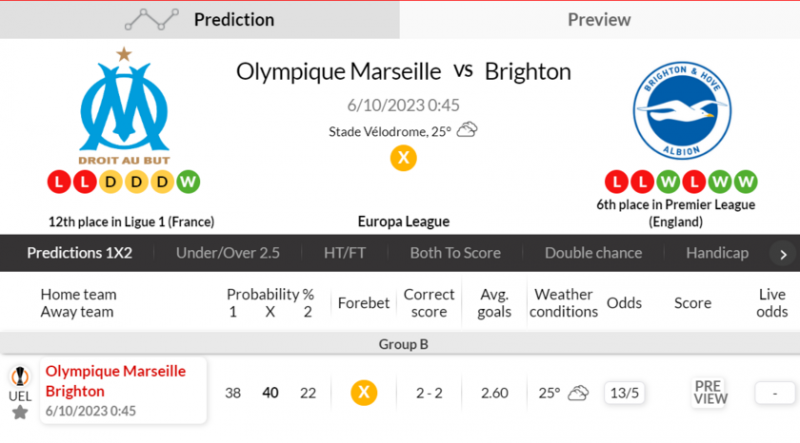The image size is (800, 443).
Task: Switch to the Preview tab
Action: pos(599,19)
